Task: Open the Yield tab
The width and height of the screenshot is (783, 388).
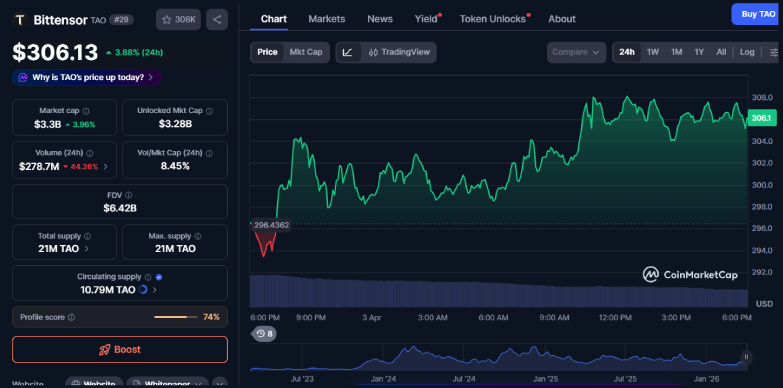Action: (x=426, y=19)
